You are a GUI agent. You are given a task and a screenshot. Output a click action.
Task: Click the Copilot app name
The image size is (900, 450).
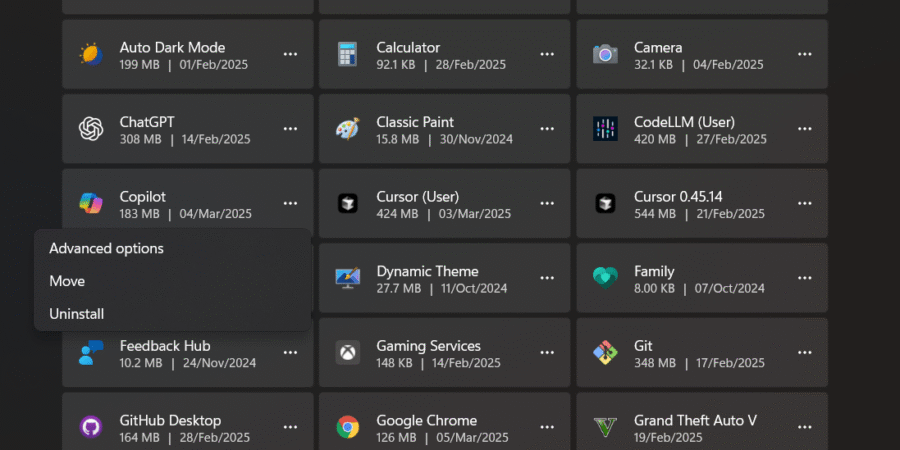pyautogui.click(x=142, y=197)
